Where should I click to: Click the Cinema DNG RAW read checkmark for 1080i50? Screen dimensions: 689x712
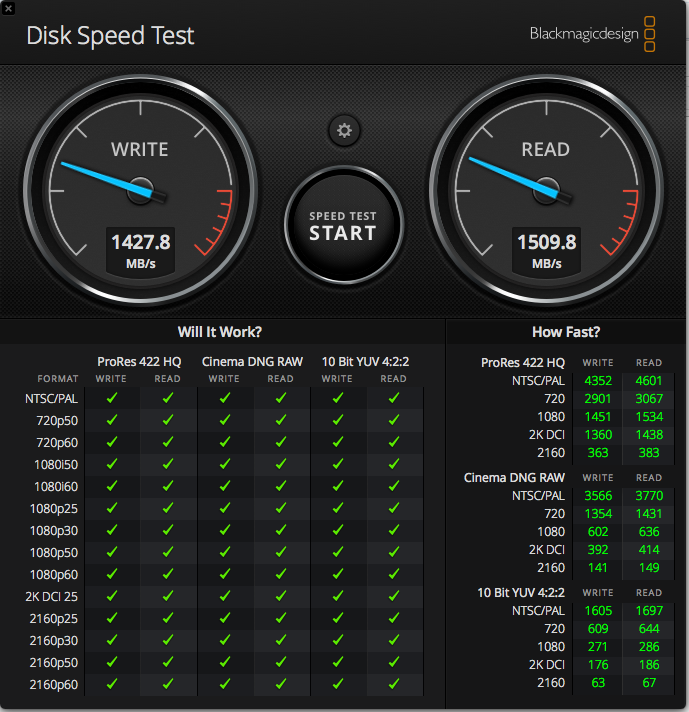coord(281,464)
